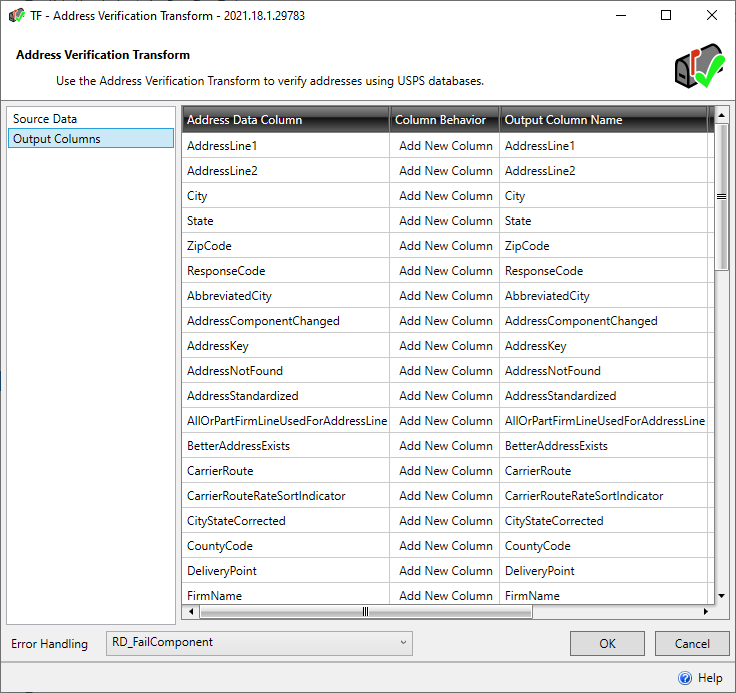Select the FirmName address data cell

pyautogui.click(x=285, y=594)
